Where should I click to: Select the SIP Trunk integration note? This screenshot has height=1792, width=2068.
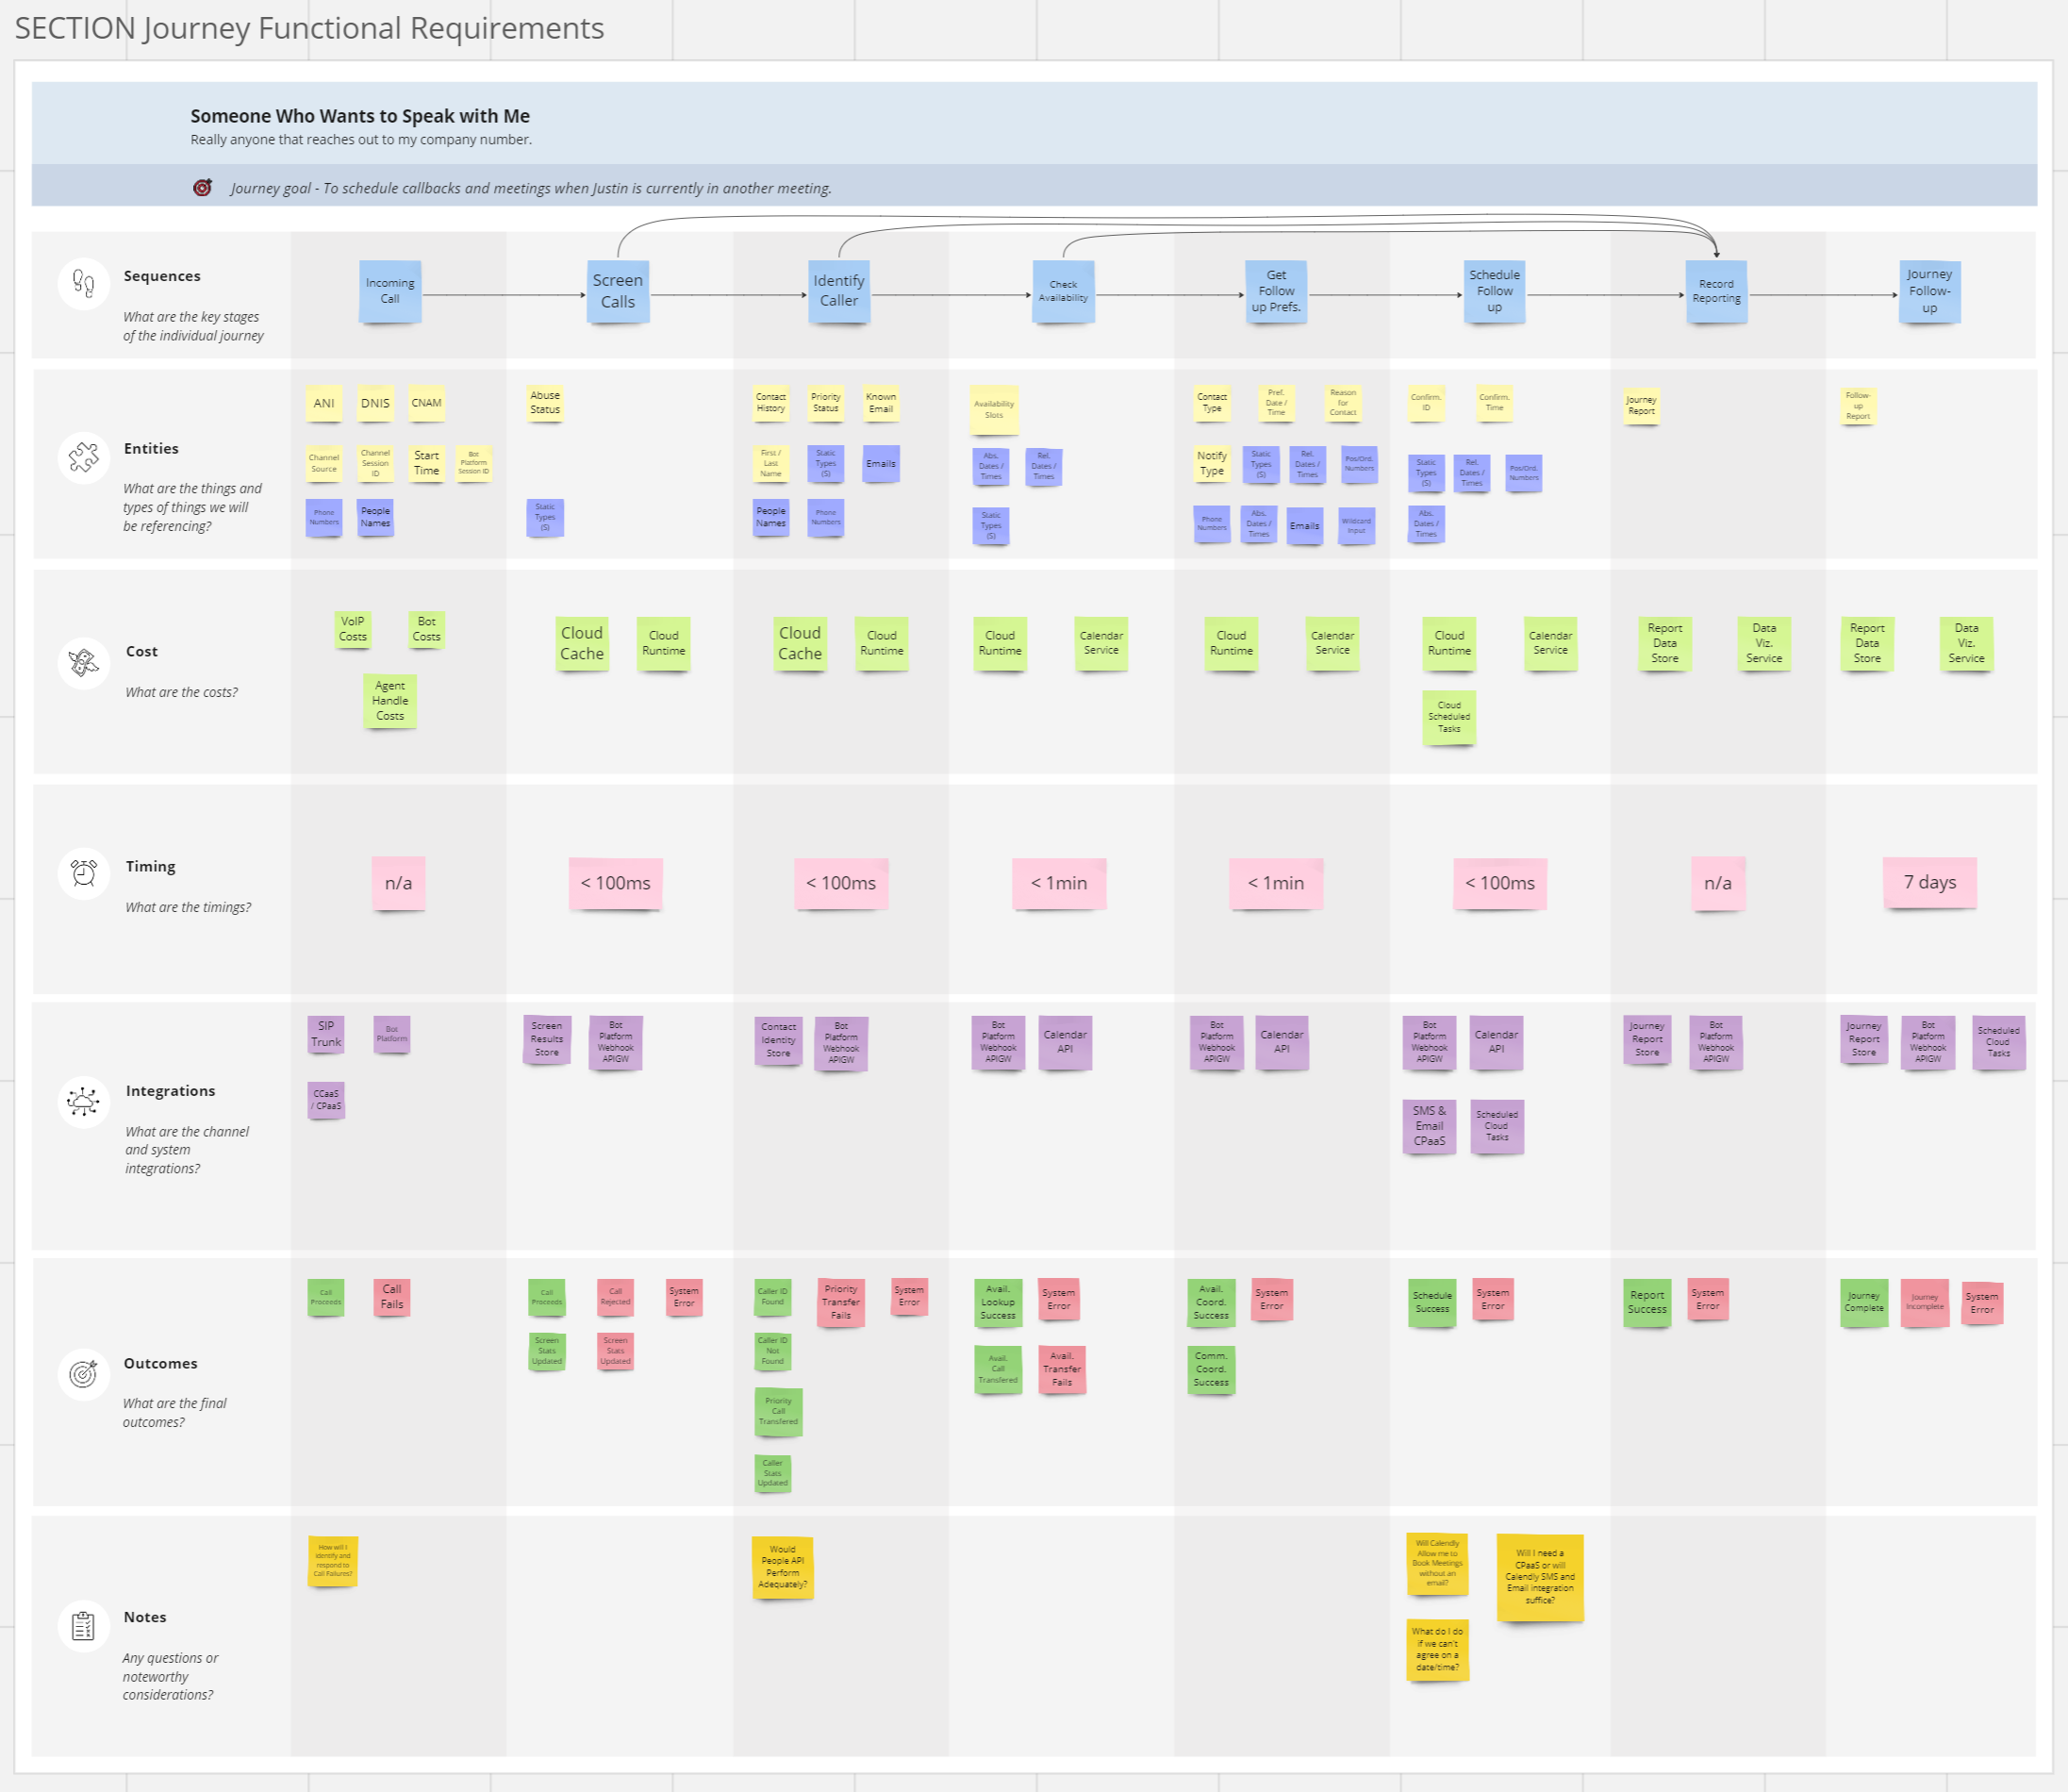326,1034
